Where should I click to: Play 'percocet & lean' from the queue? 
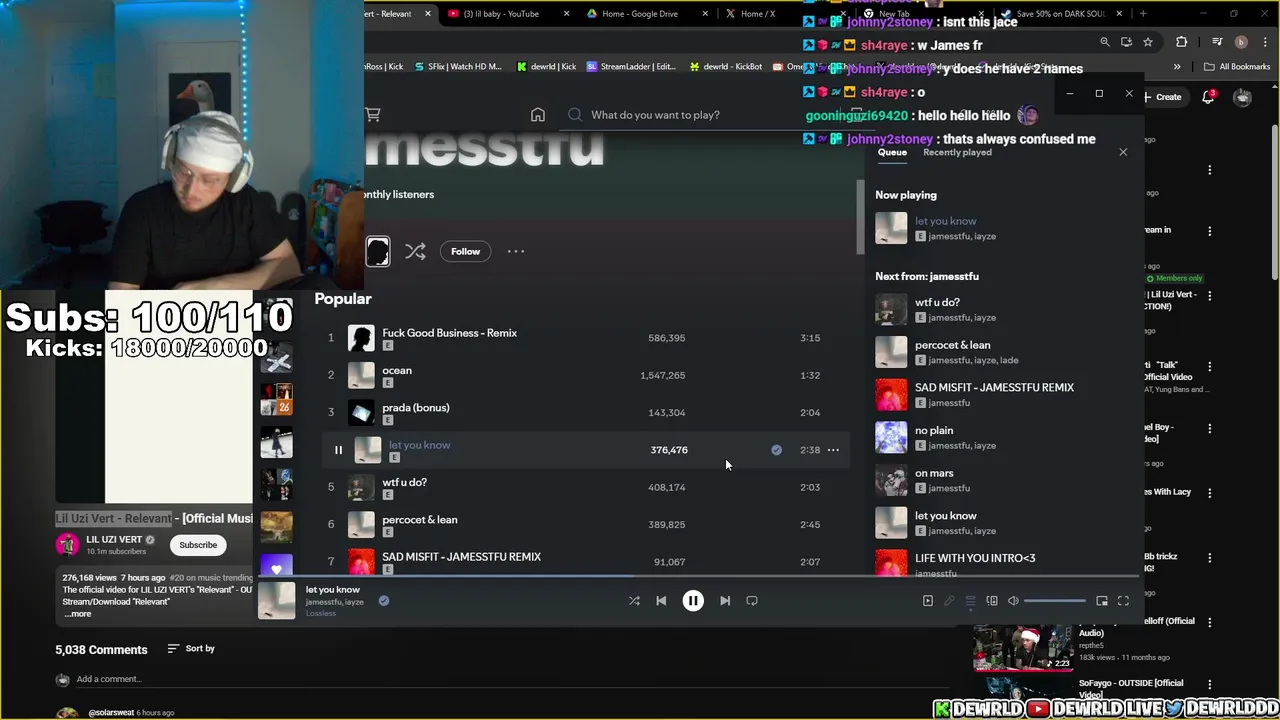[1005, 352]
